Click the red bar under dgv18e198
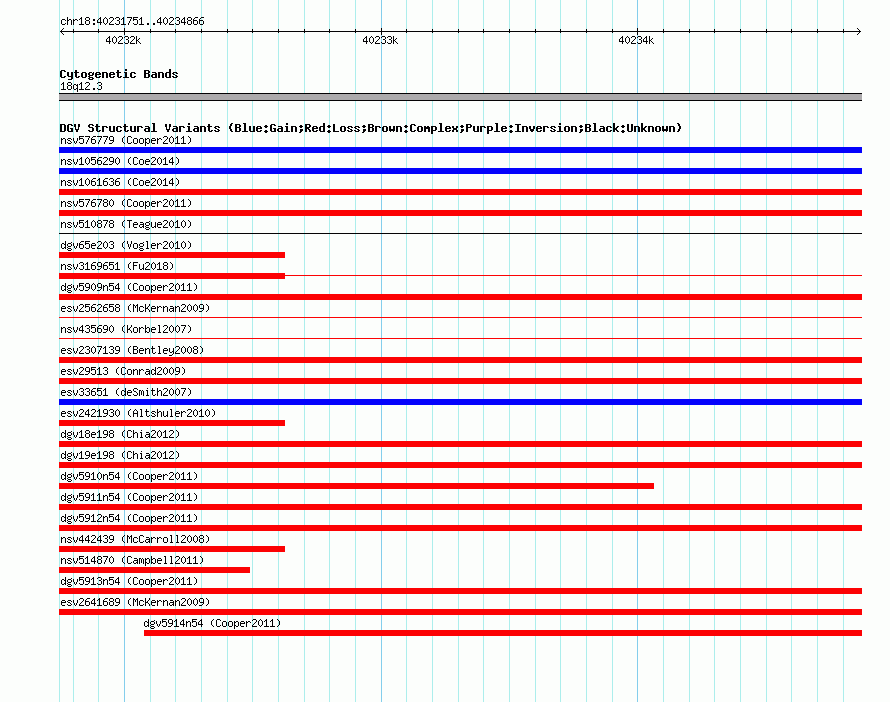The image size is (890, 702). tap(460, 444)
